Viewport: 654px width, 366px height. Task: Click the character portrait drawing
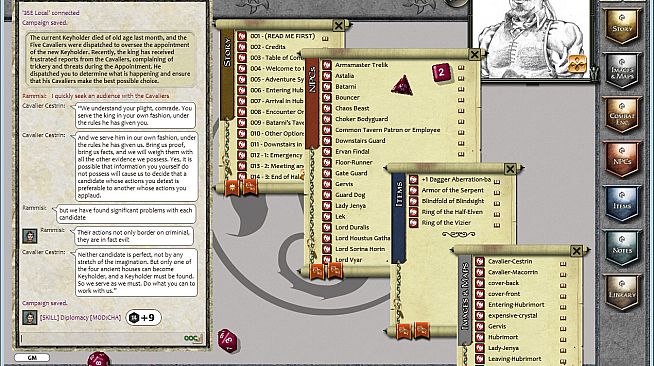tap(532, 38)
